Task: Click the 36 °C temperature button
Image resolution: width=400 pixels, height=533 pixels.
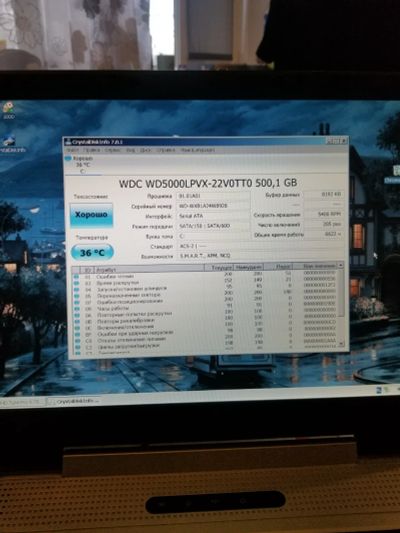Action: point(92,253)
